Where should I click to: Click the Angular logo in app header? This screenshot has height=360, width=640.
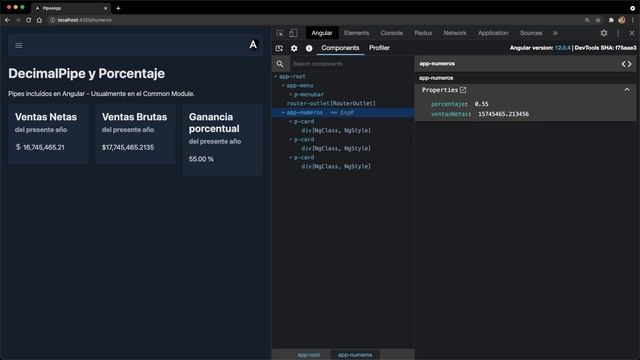[x=253, y=44]
